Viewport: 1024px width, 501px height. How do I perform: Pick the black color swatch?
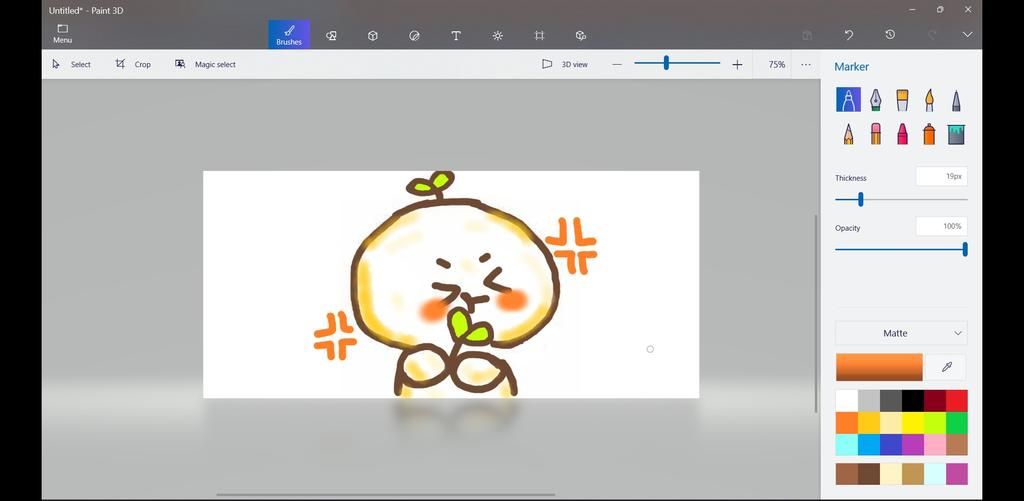(x=913, y=400)
